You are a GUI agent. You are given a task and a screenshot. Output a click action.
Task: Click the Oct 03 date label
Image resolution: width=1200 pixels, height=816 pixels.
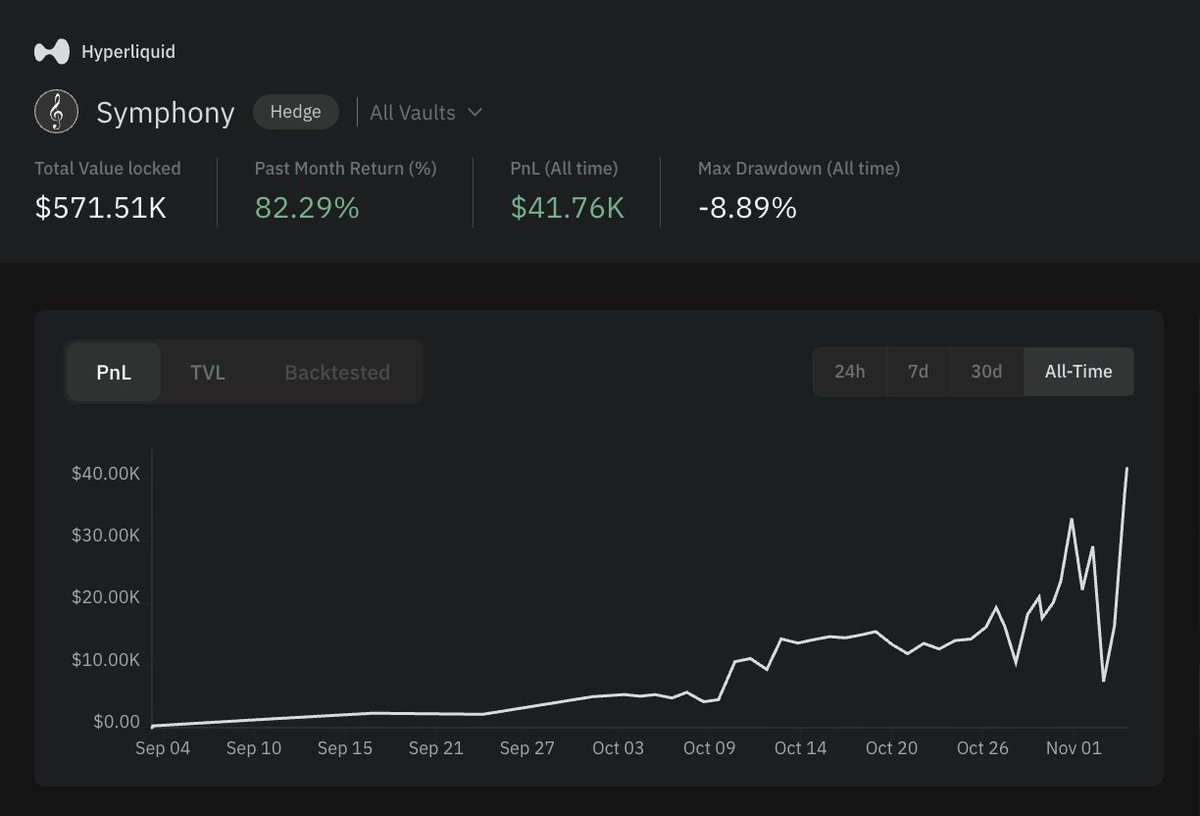coord(618,748)
